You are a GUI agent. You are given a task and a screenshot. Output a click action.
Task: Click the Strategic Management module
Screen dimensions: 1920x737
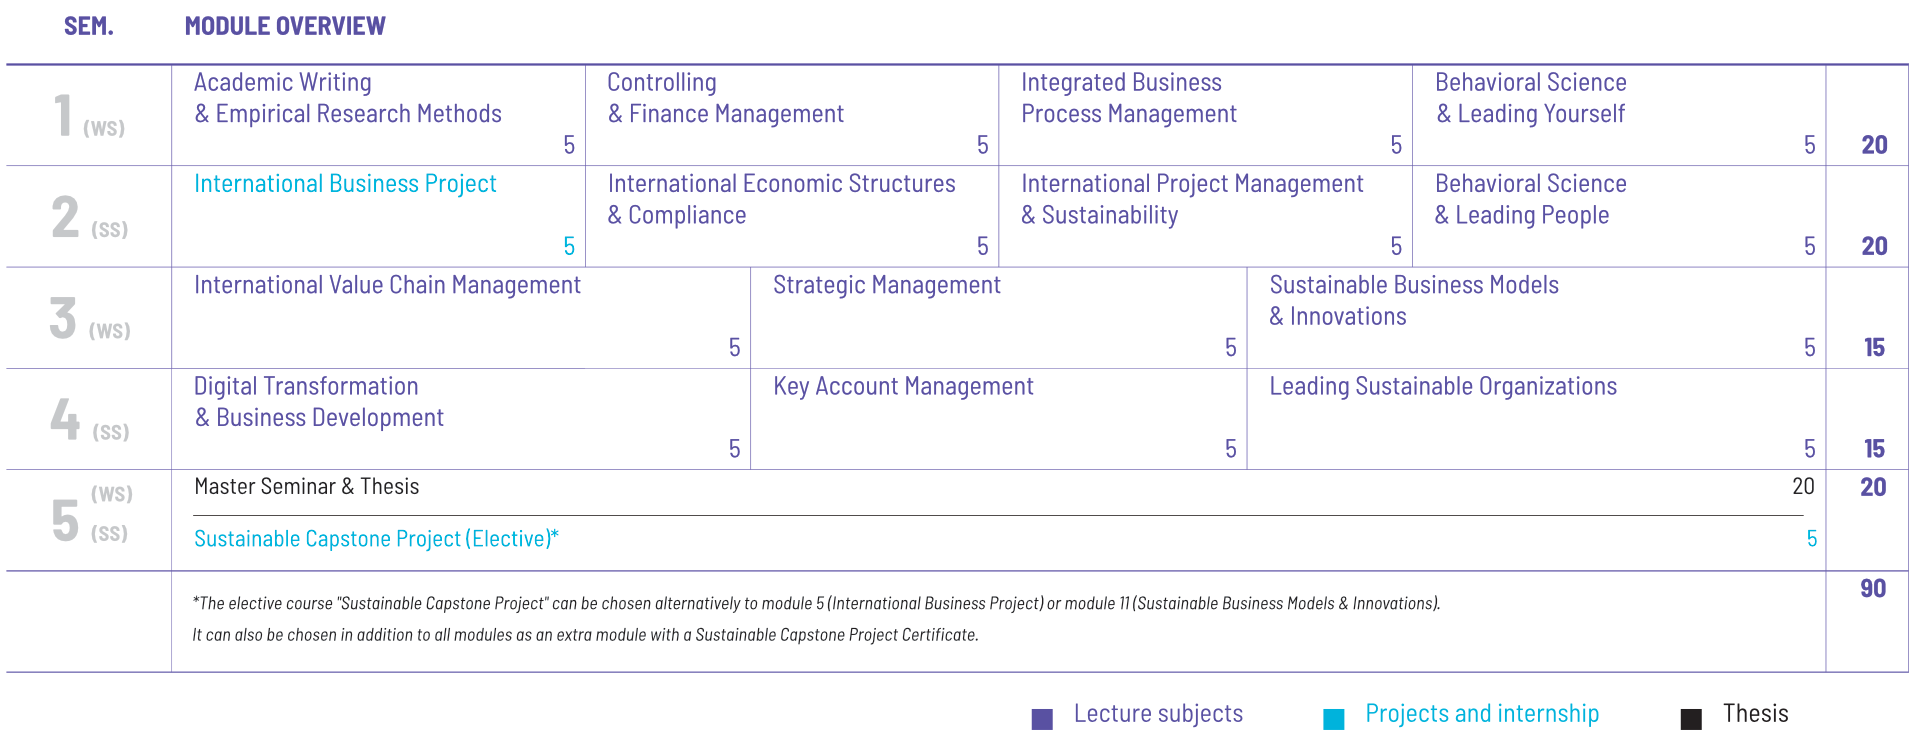point(886,286)
